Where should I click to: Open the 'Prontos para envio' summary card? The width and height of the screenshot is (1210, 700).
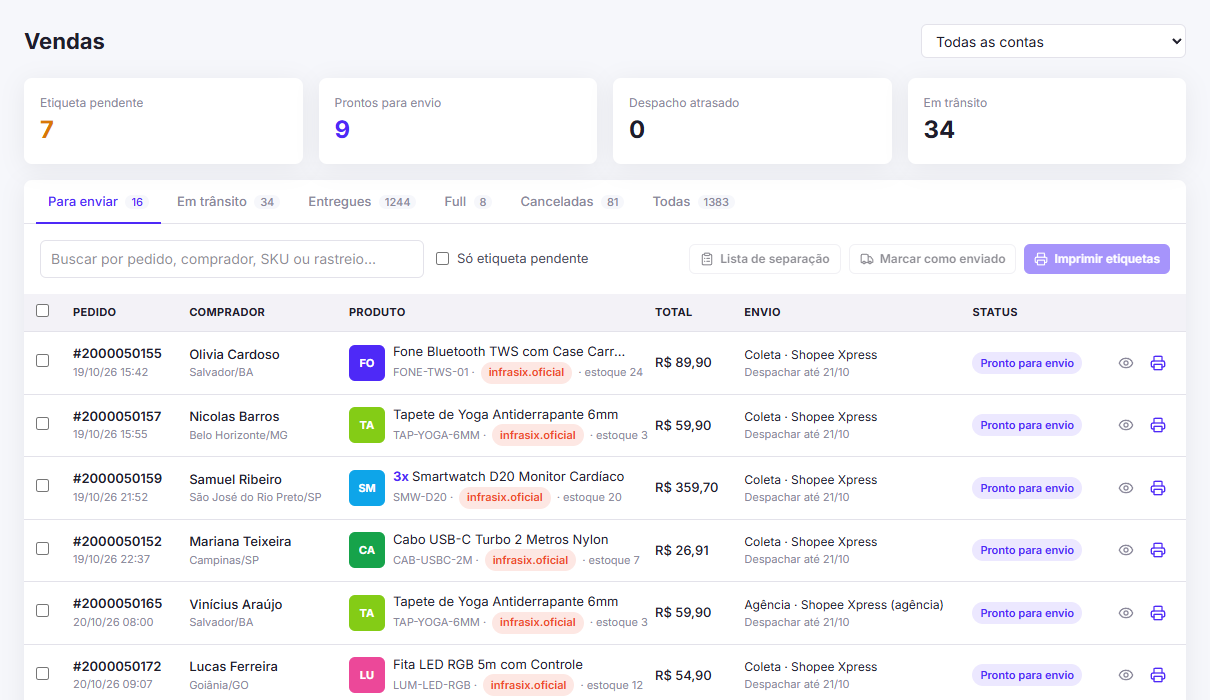458,121
